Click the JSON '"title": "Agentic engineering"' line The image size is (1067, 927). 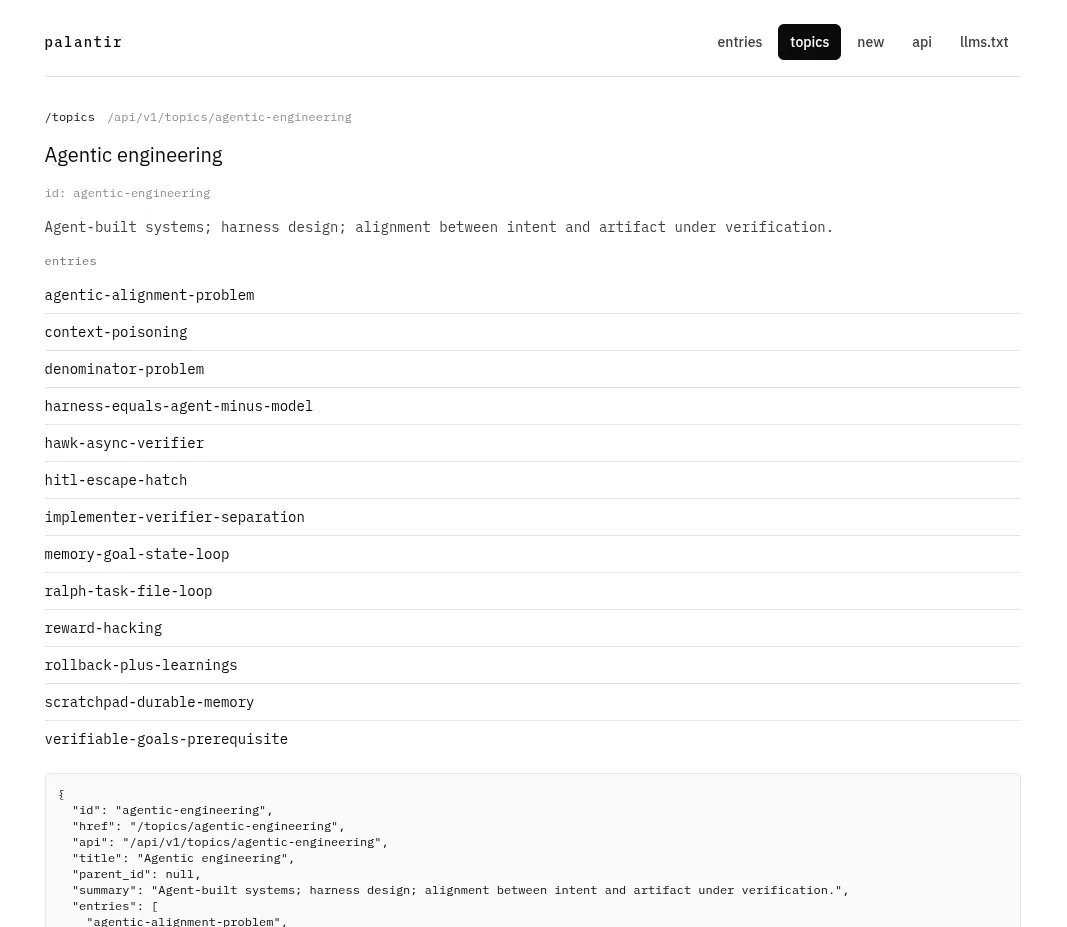(184, 858)
